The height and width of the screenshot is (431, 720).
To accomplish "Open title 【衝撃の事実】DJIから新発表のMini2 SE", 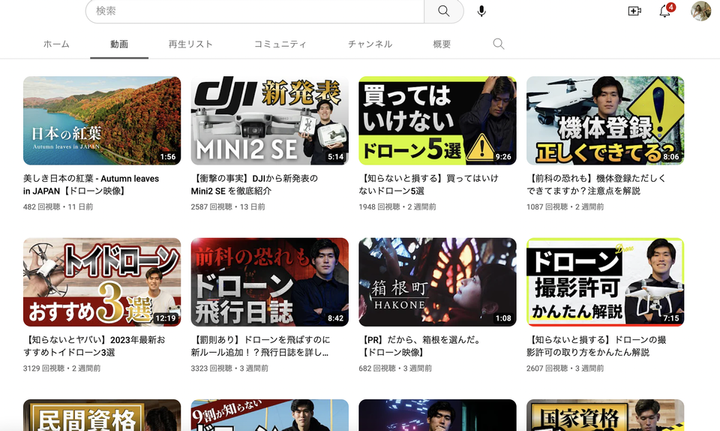I will (254, 185).
